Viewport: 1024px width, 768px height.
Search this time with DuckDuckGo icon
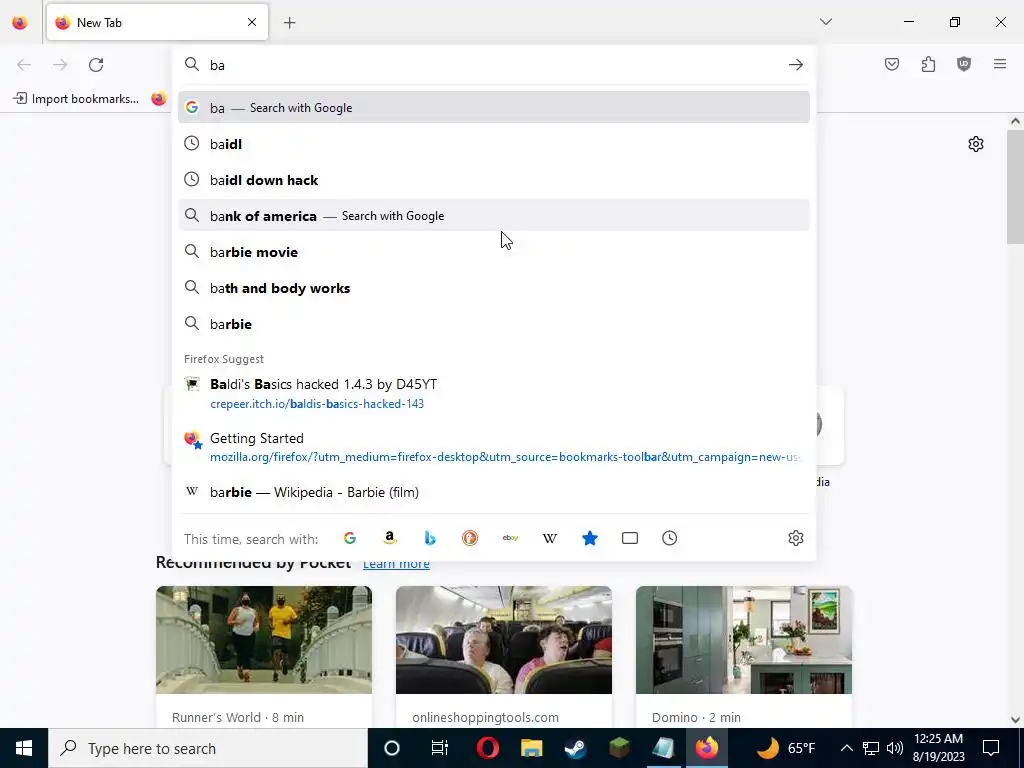[x=470, y=538]
